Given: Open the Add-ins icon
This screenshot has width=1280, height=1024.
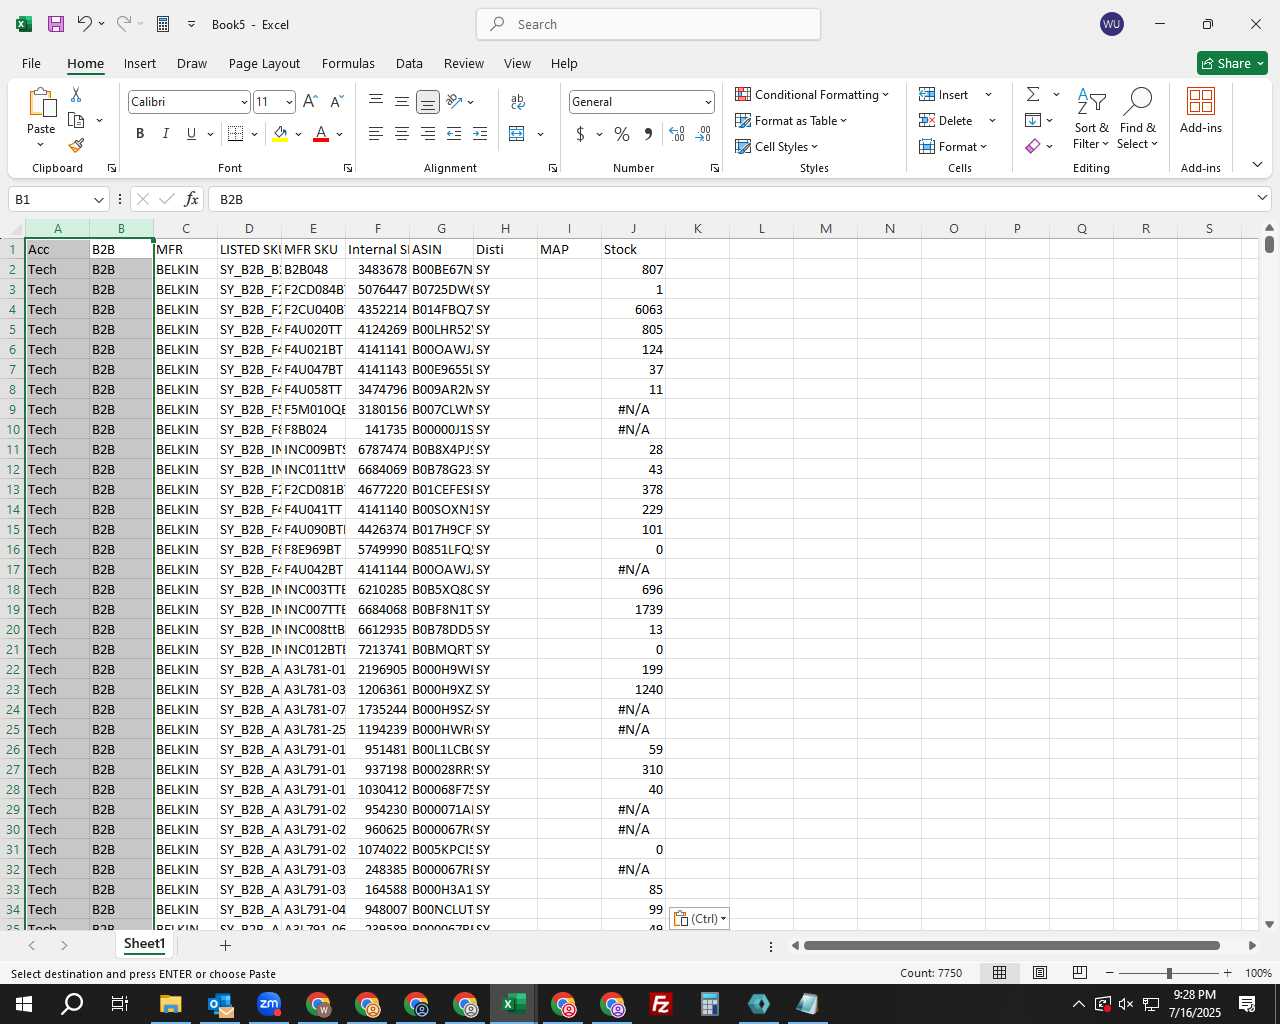Looking at the screenshot, I should click(1201, 110).
